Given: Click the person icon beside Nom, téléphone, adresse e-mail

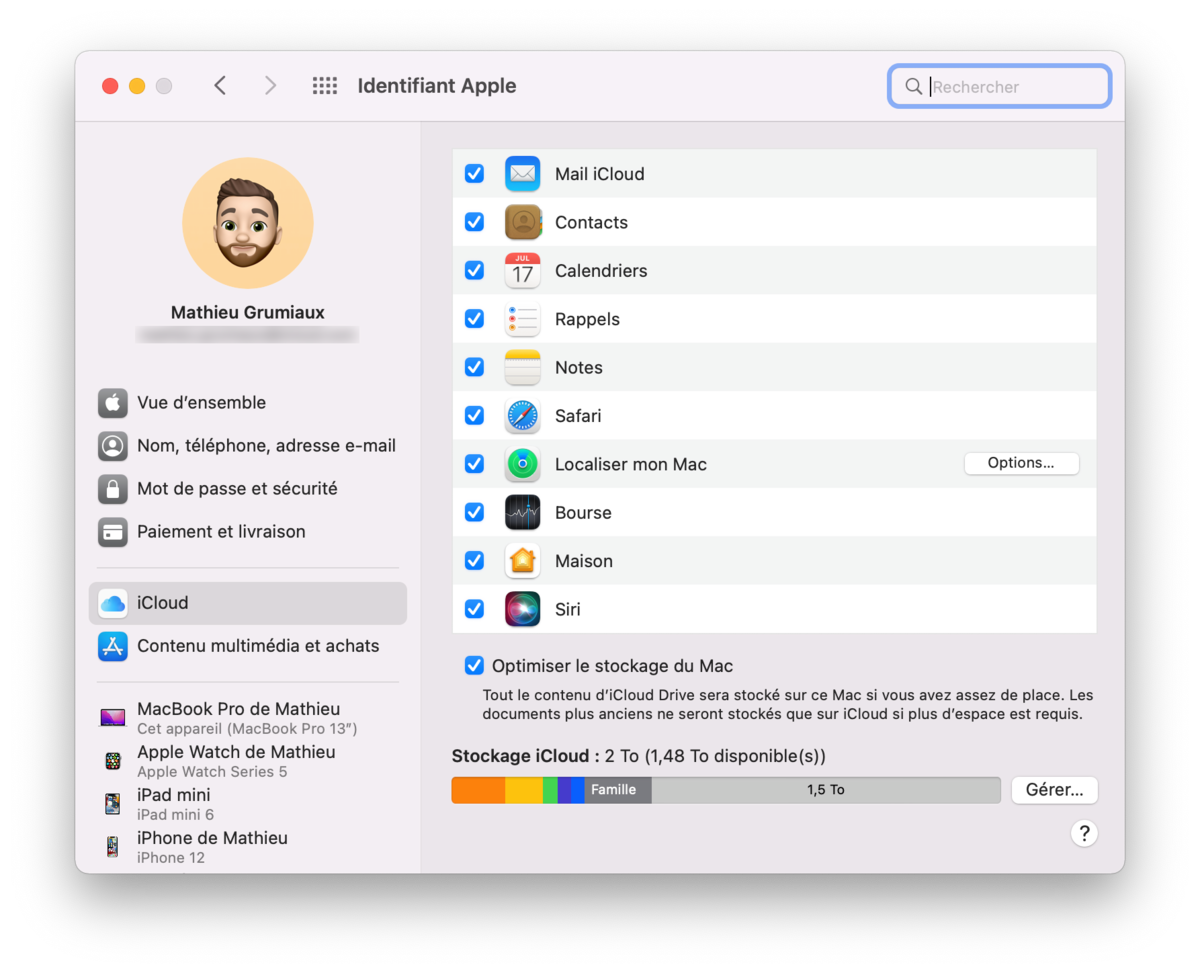Looking at the screenshot, I should point(113,446).
